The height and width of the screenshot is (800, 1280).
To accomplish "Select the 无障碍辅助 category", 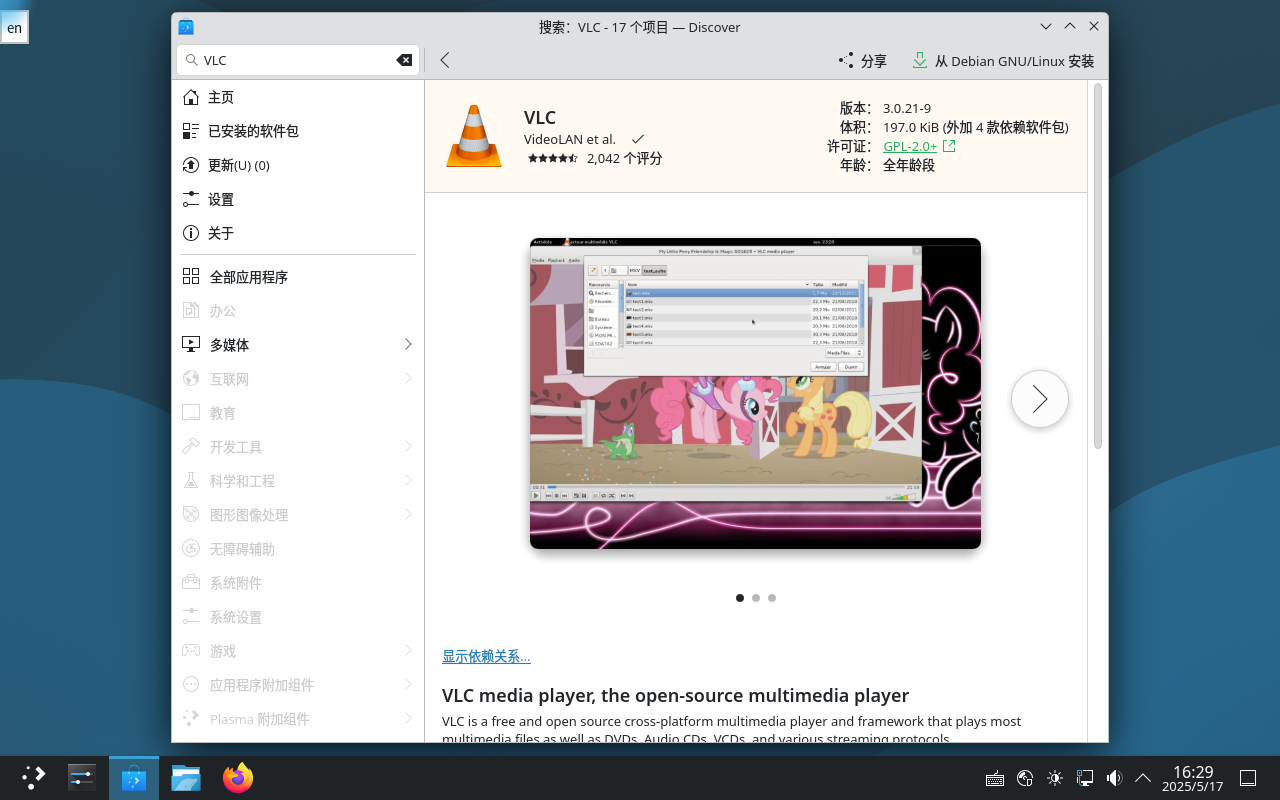I will point(298,548).
